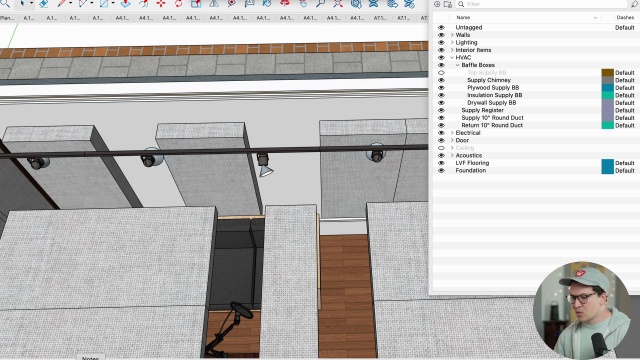Expand the Lighting tag folder
This screenshot has width=640, height=360.
pos(452,42)
